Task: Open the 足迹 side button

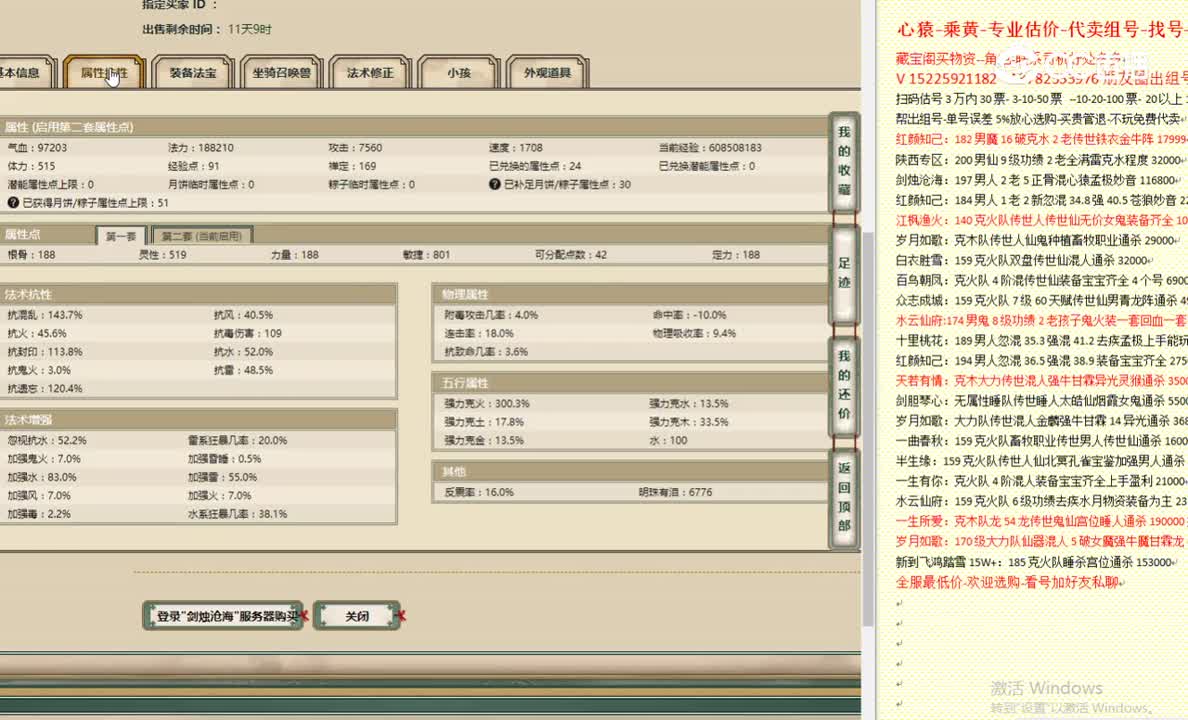Action: pyautogui.click(x=844, y=273)
